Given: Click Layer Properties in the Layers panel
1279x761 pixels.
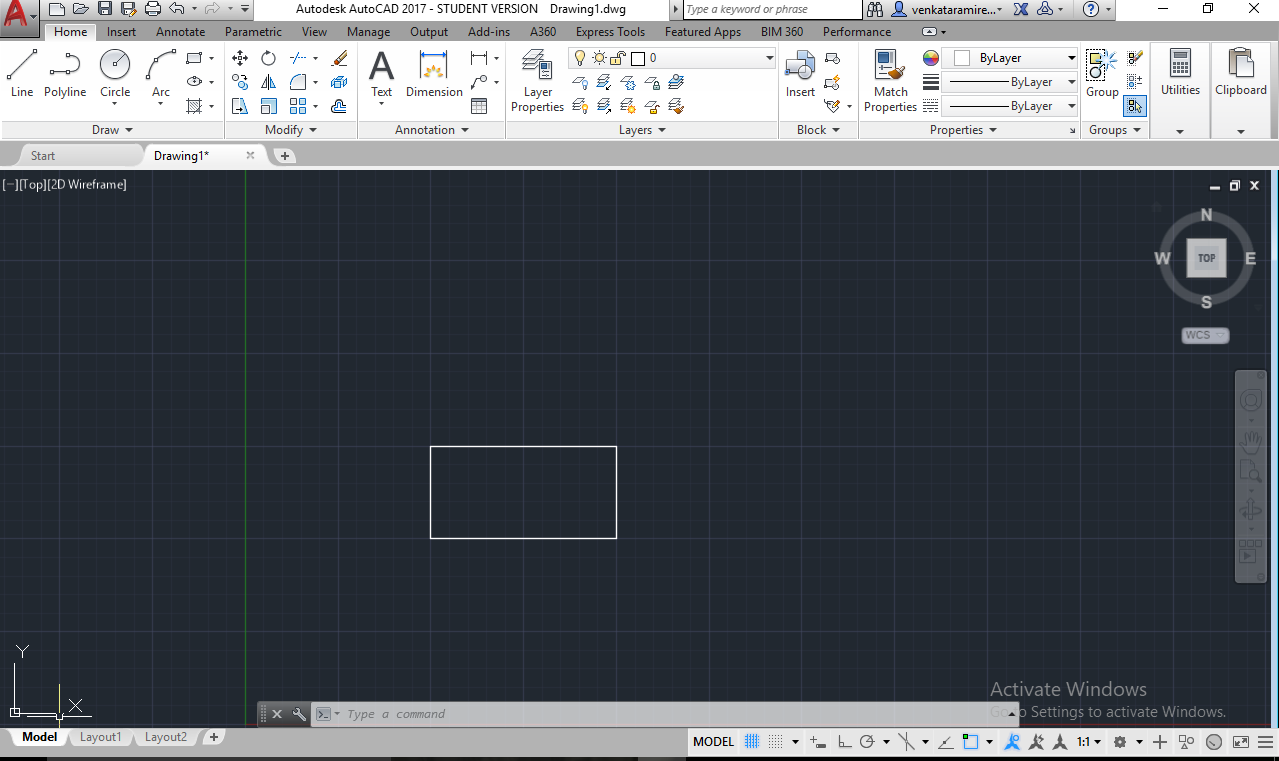Looking at the screenshot, I should (x=537, y=80).
